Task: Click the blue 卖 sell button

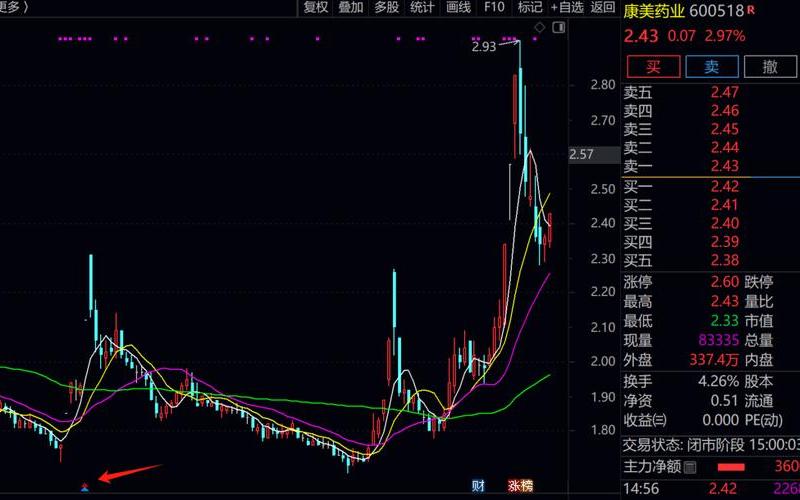Action: [x=712, y=66]
